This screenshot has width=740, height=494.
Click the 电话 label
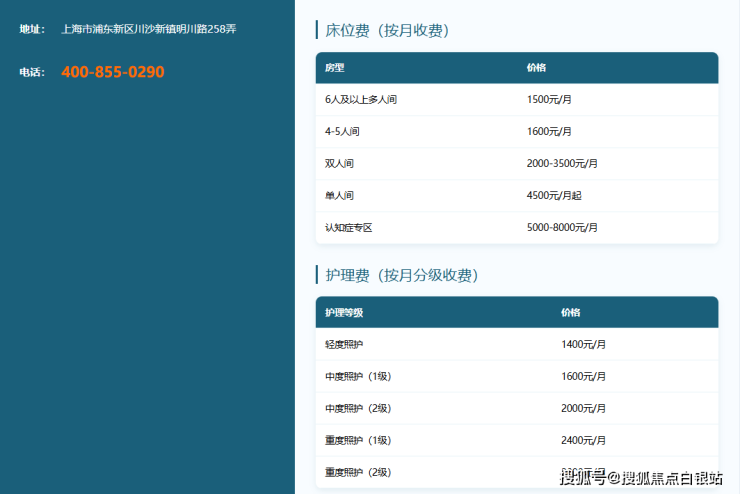click(x=32, y=72)
